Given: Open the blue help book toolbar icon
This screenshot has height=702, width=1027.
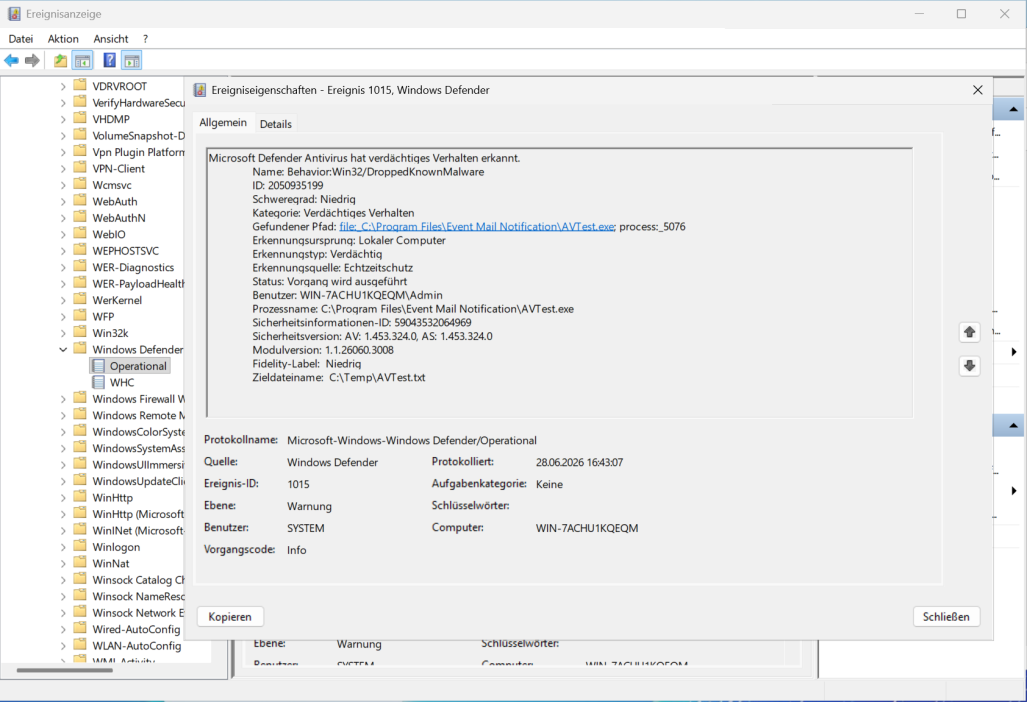Looking at the screenshot, I should tap(109, 61).
